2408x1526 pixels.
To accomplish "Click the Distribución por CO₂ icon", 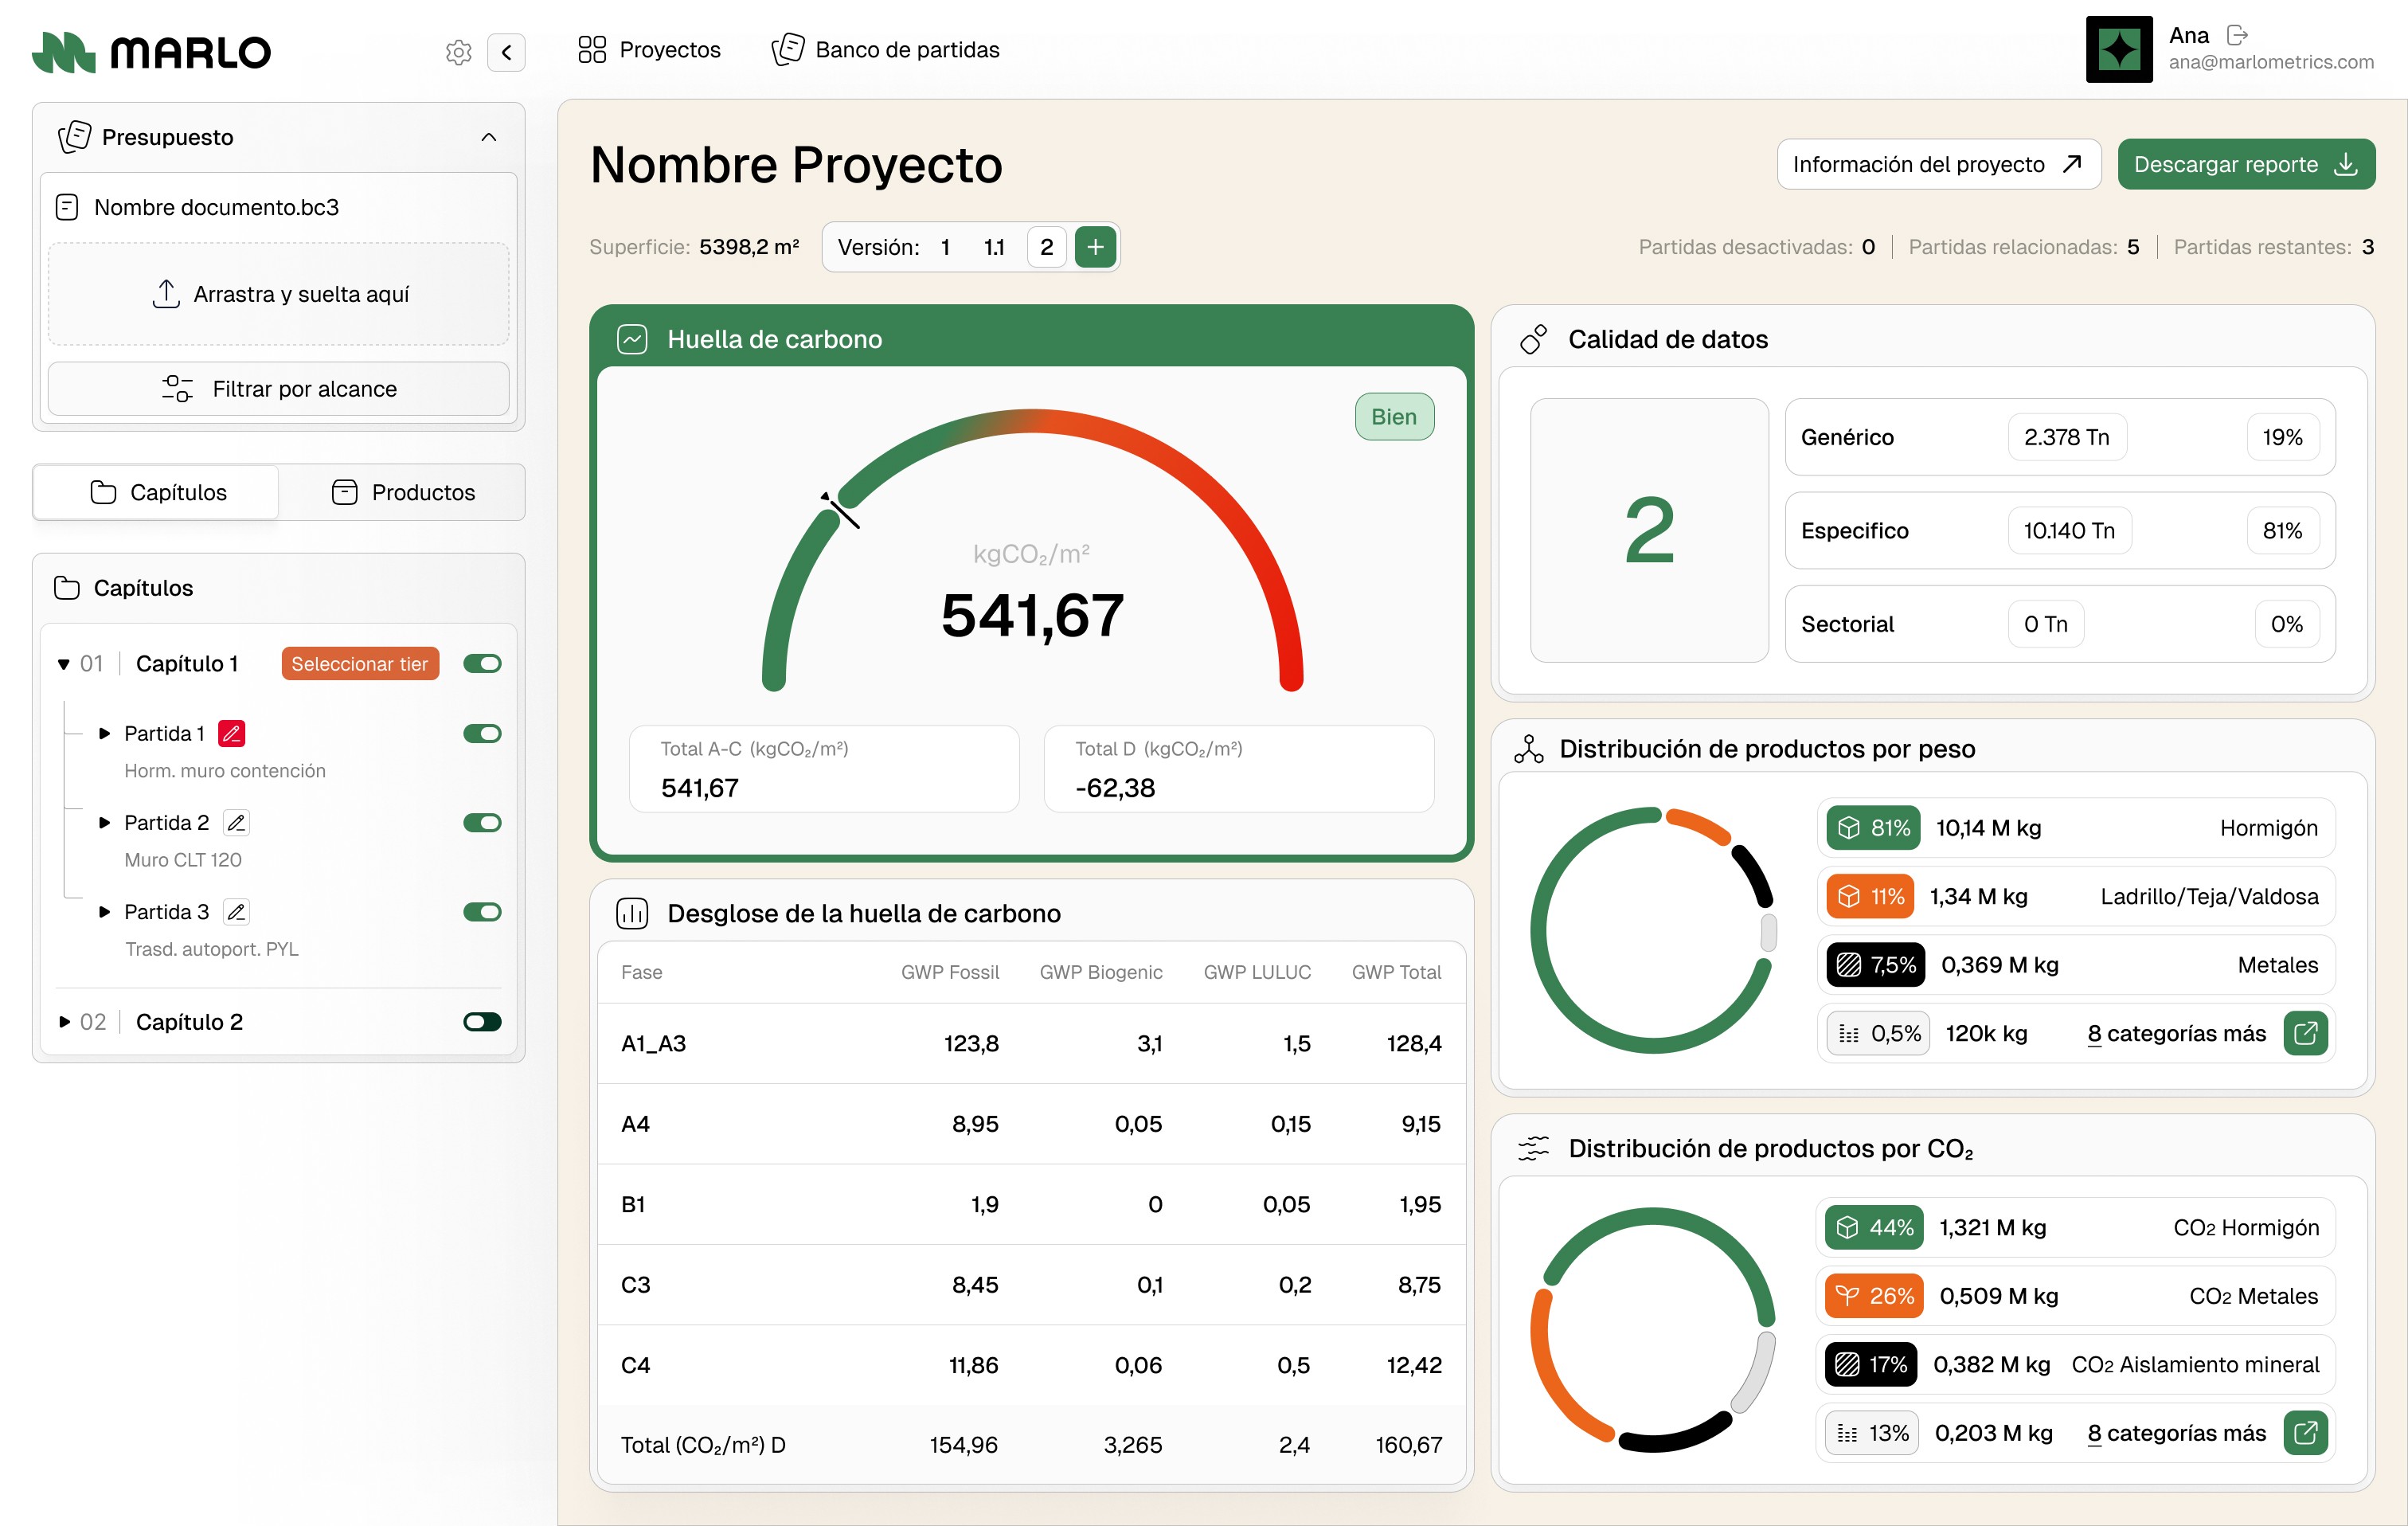I will pyautogui.click(x=1533, y=1148).
